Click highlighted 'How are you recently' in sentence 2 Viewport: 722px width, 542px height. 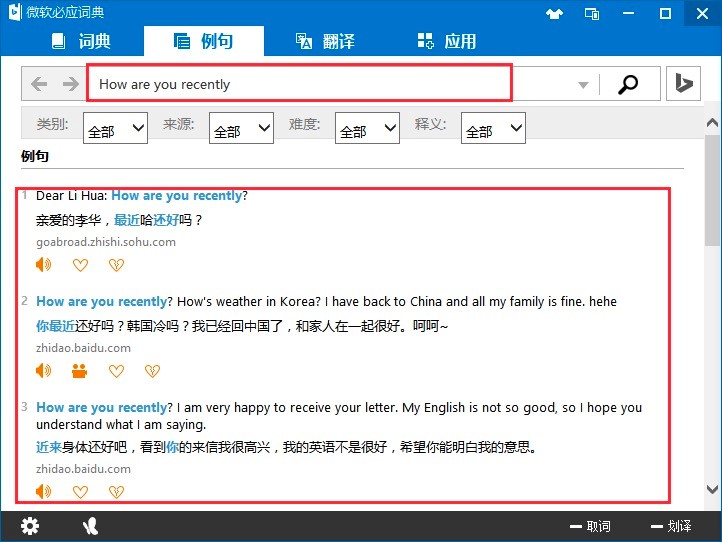coord(102,302)
